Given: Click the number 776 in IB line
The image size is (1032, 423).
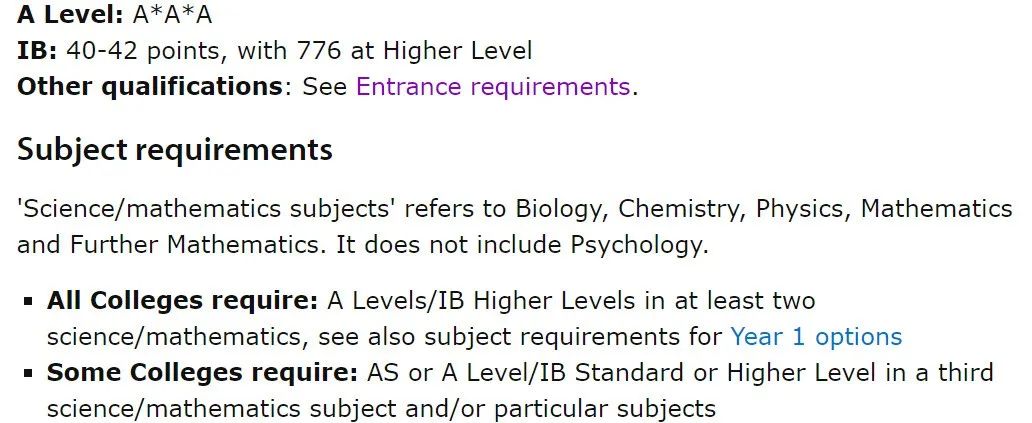Looking at the screenshot, I should (319, 51).
